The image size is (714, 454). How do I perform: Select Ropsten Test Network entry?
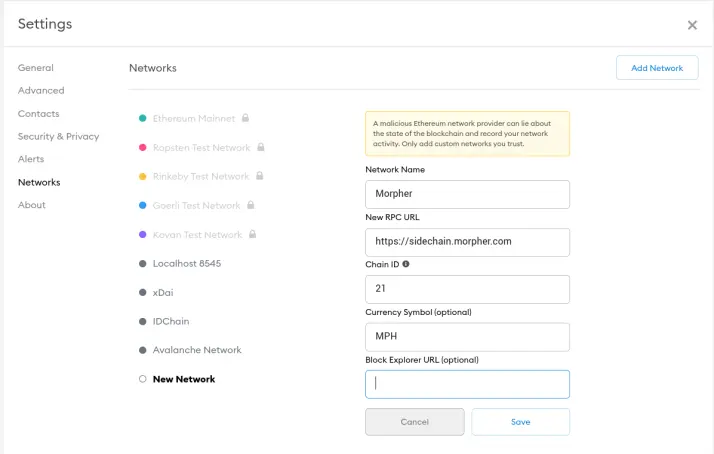tap(202, 148)
